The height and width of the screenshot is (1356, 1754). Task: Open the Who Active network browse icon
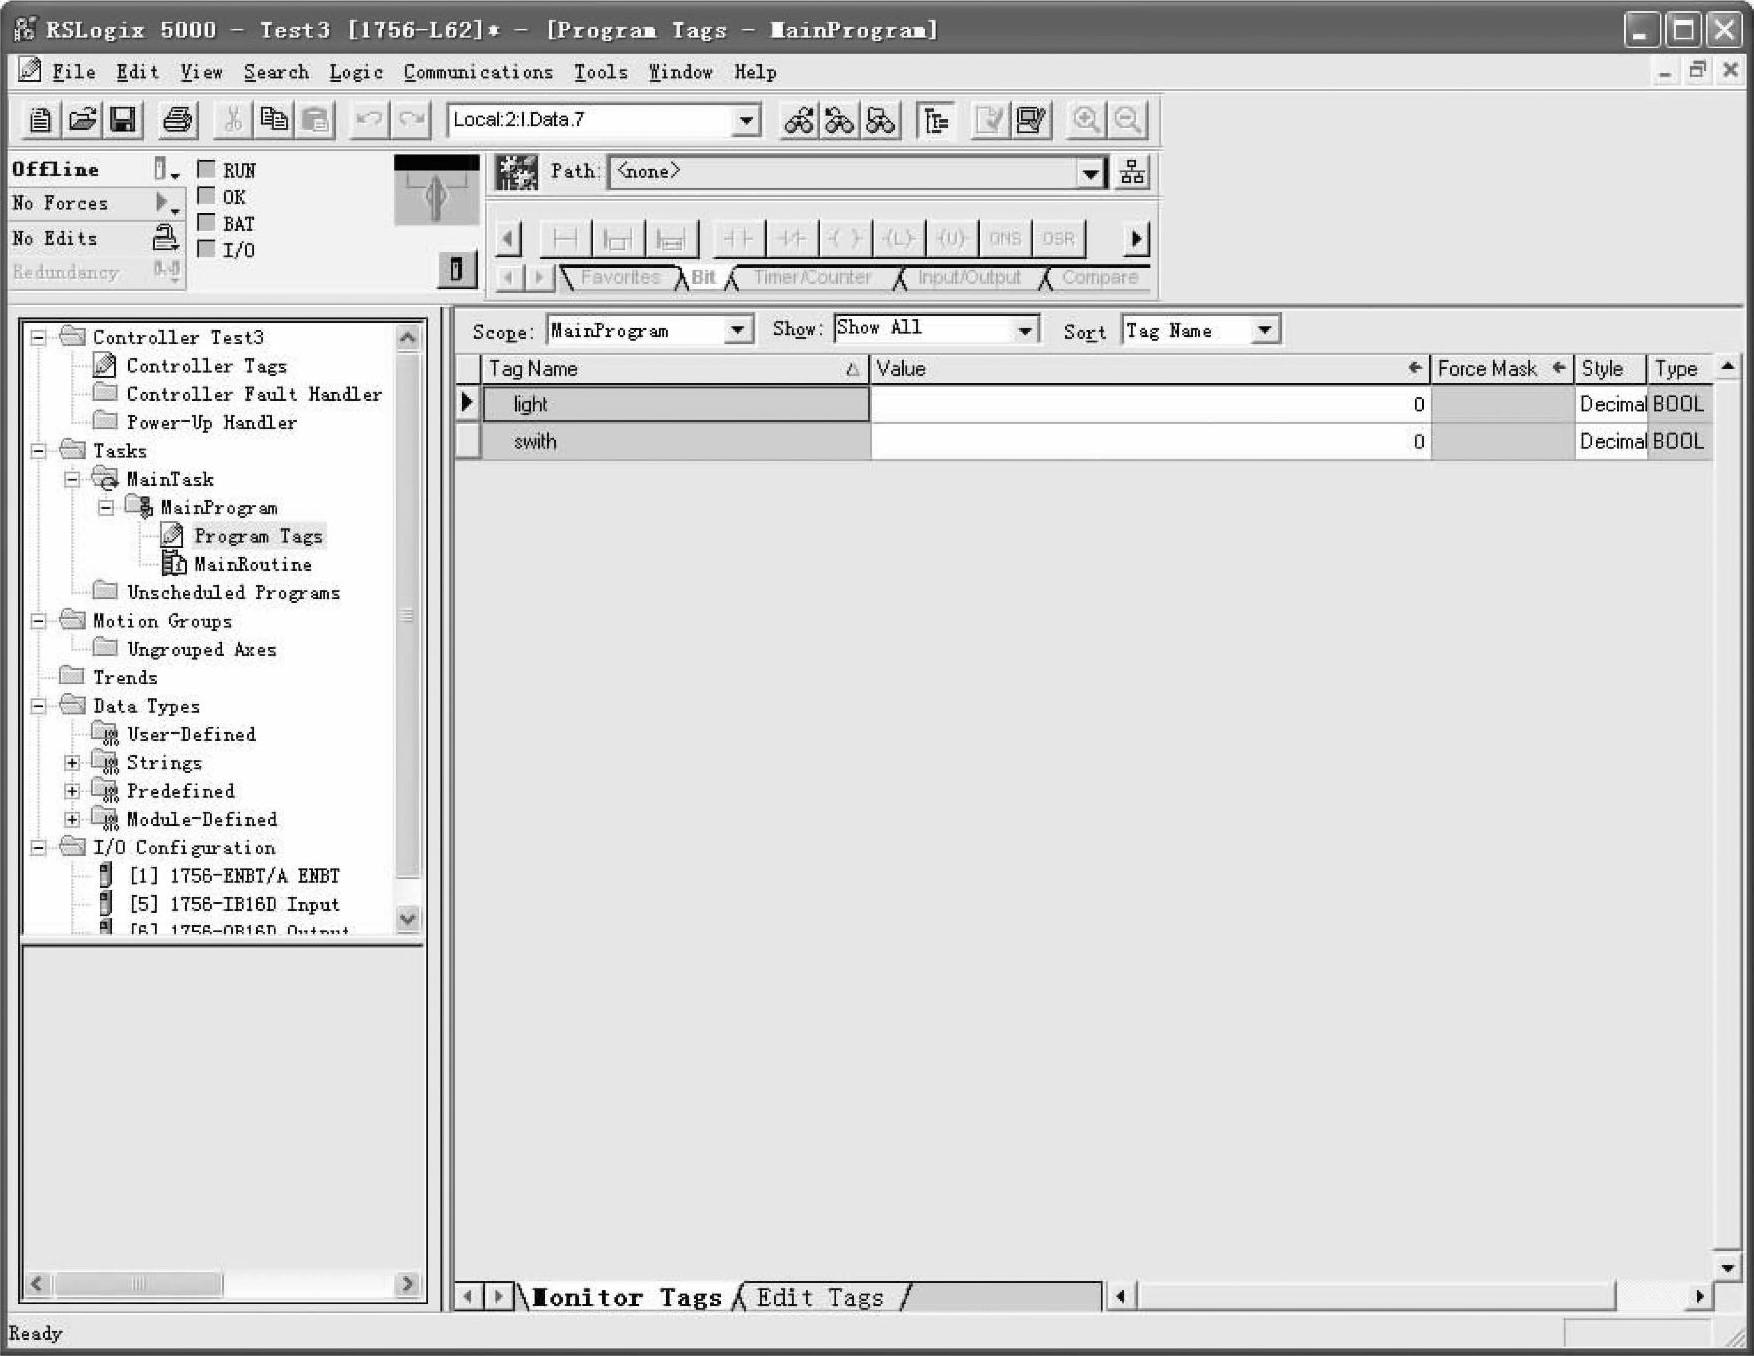tap(1132, 172)
